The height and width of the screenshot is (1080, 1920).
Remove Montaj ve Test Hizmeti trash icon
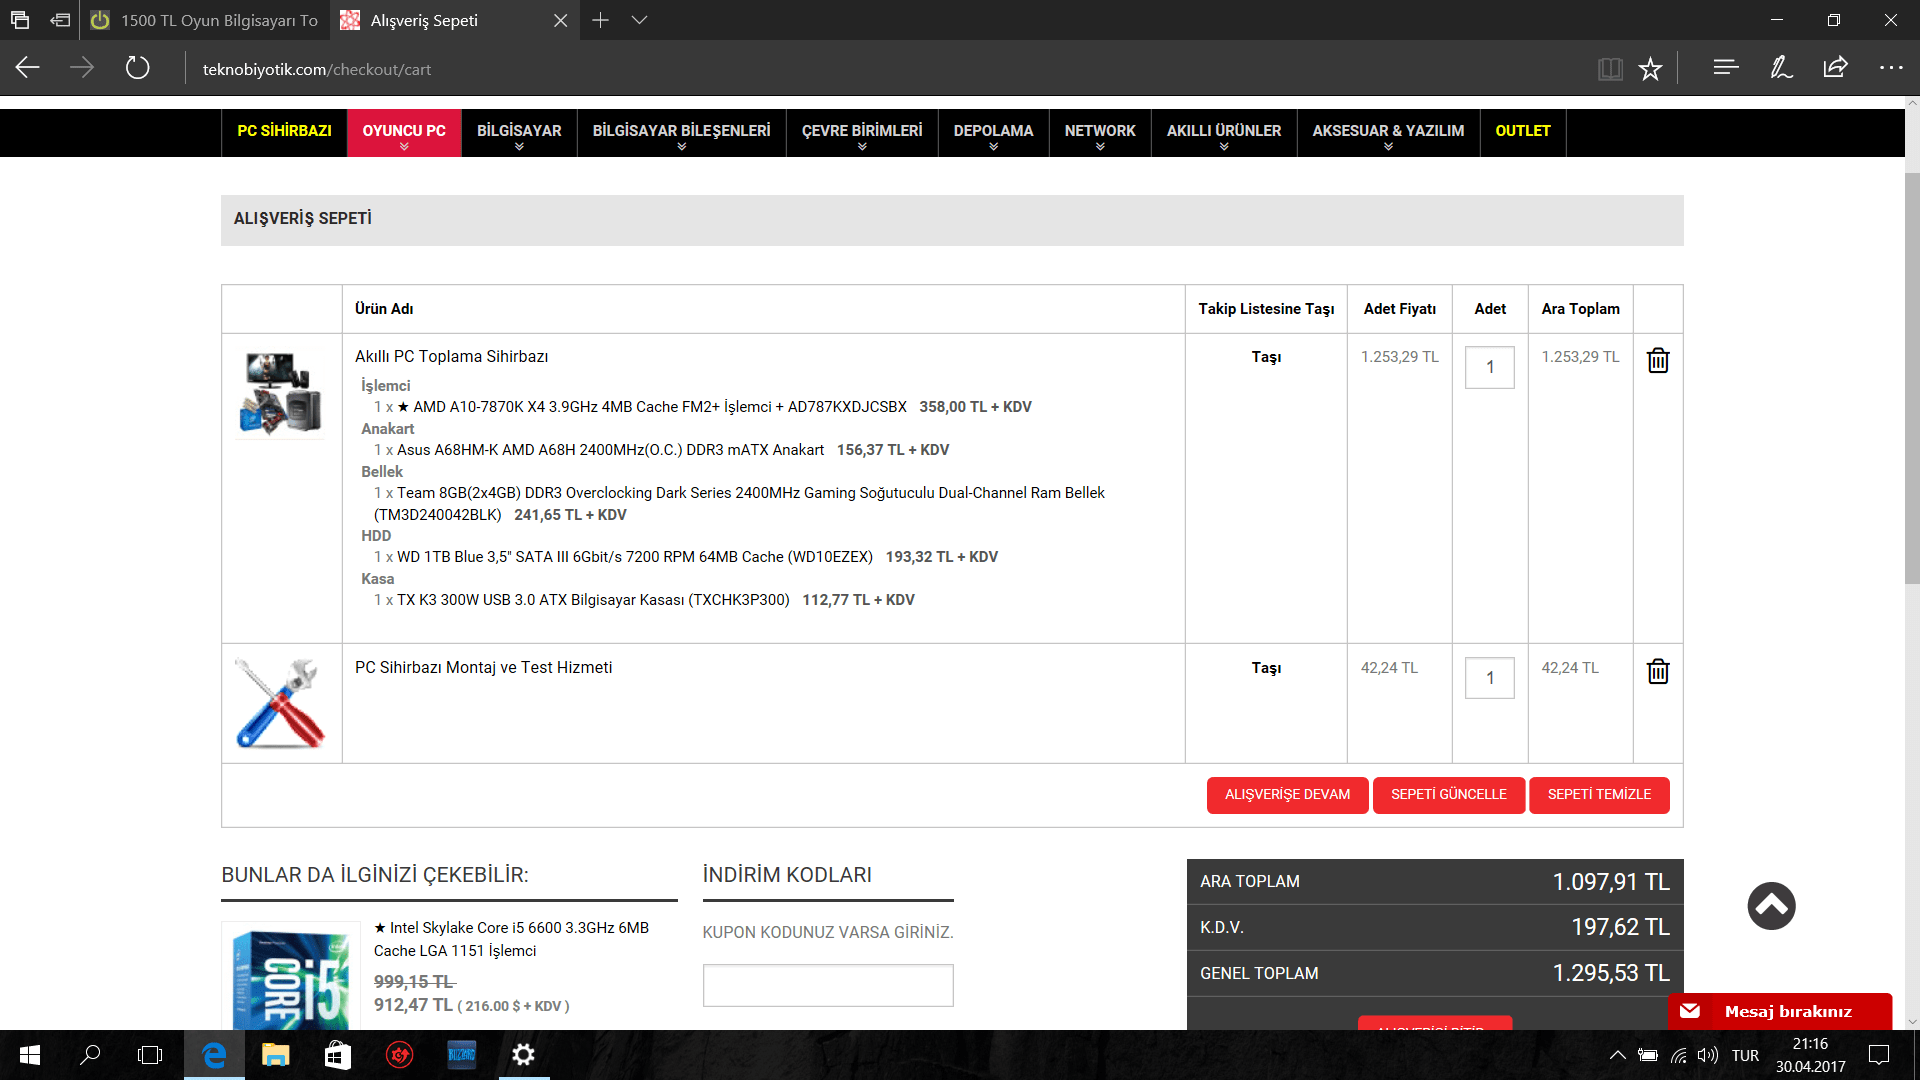pyautogui.click(x=1658, y=671)
